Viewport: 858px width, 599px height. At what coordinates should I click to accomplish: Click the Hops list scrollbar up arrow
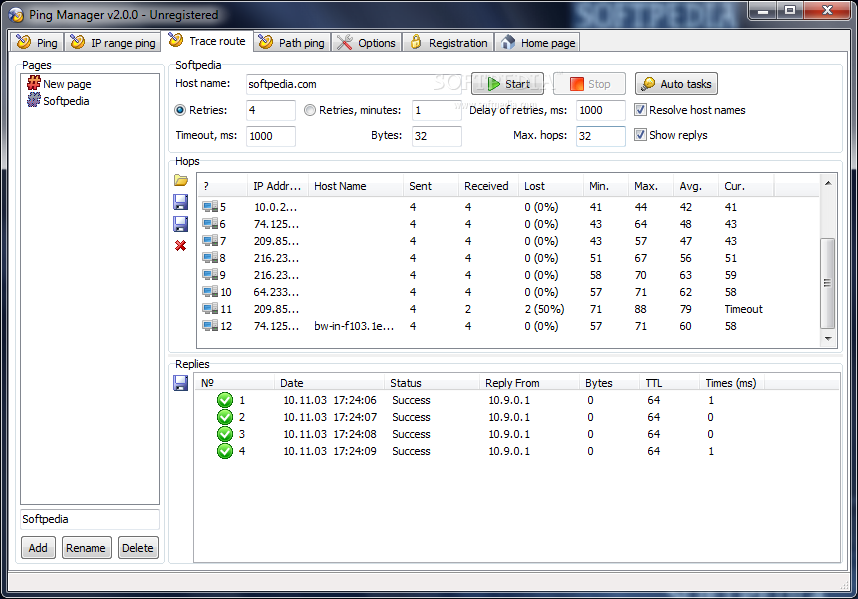(x=828, y=183)
